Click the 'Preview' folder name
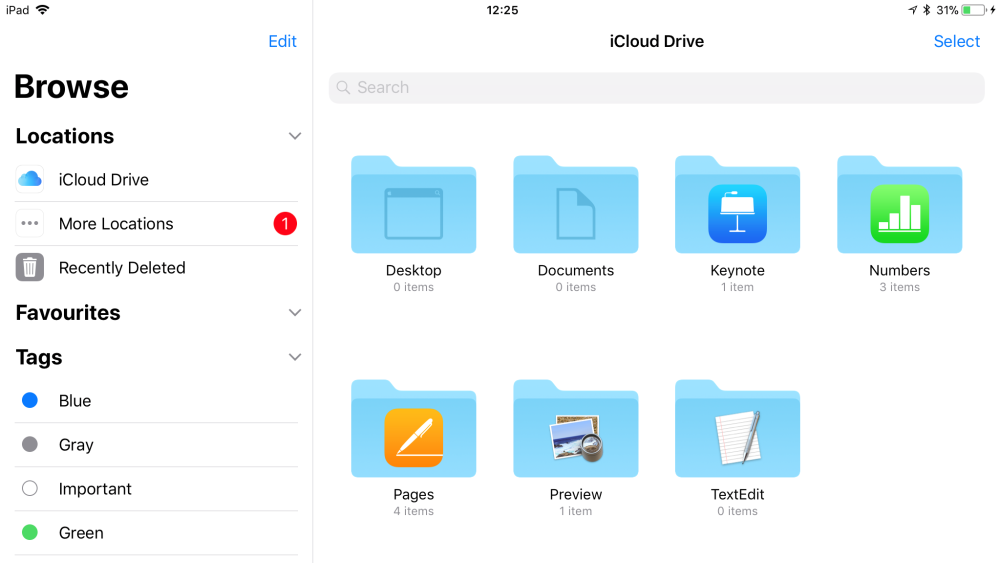 pyautogui.click(x=575, y=494)
